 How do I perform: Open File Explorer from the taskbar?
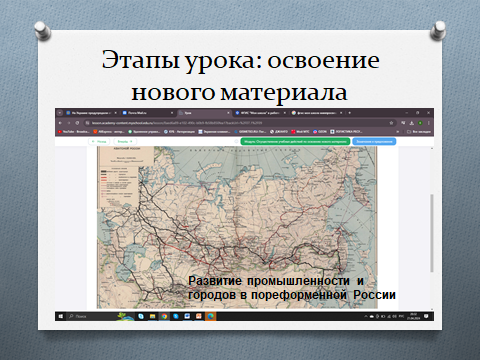click(x=152, y=316)
